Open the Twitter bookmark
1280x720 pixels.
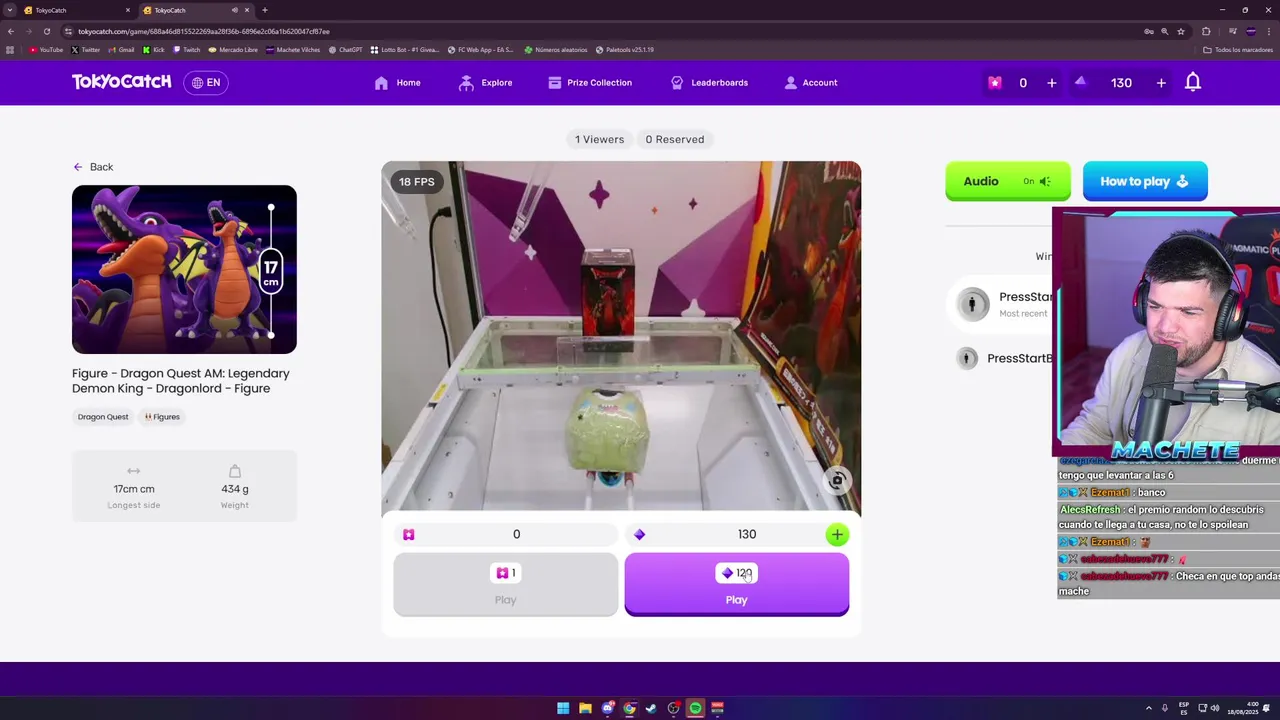point(86,50)
